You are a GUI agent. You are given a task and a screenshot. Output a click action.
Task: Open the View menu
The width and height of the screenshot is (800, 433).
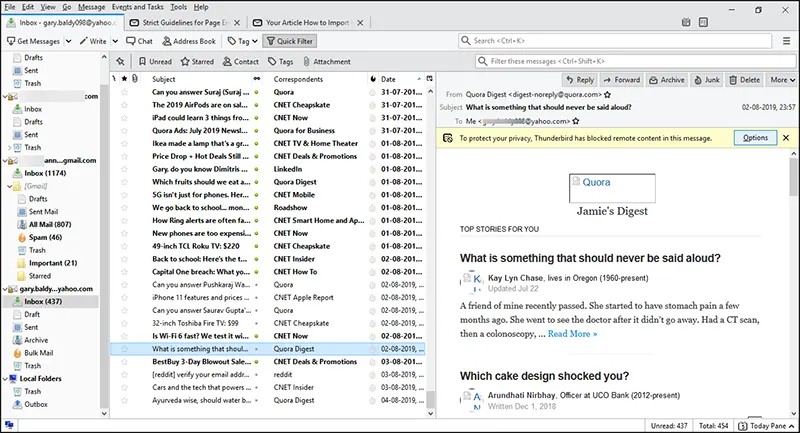click(x=48, y=7)
